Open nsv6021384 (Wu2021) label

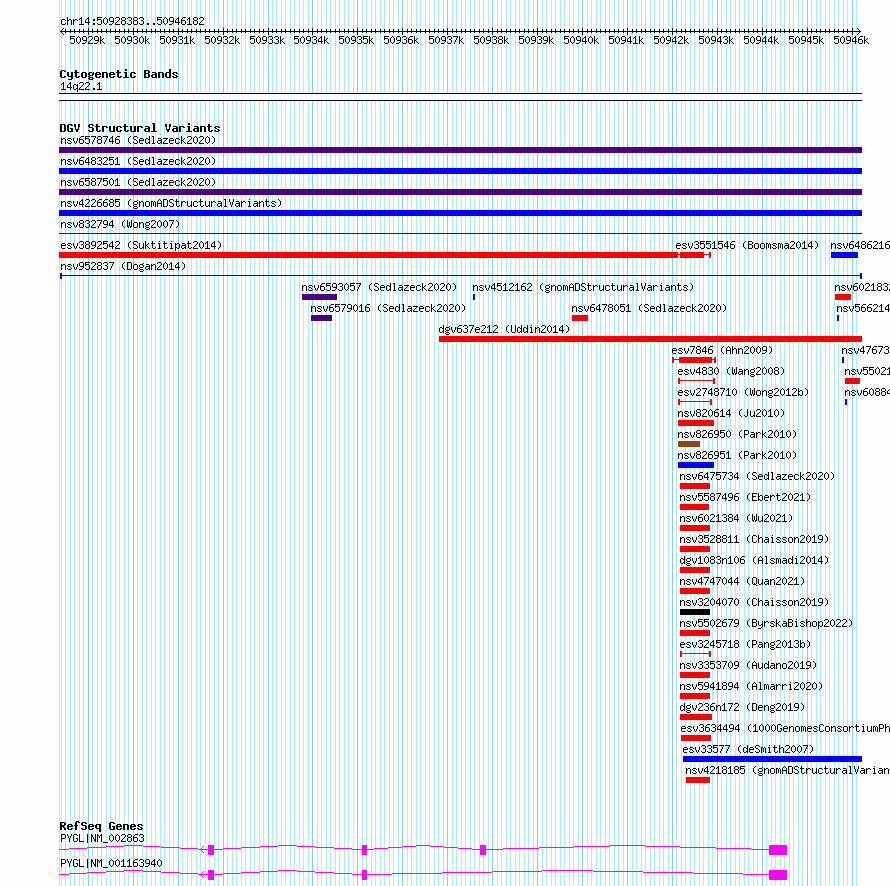[x=736, y=518]
